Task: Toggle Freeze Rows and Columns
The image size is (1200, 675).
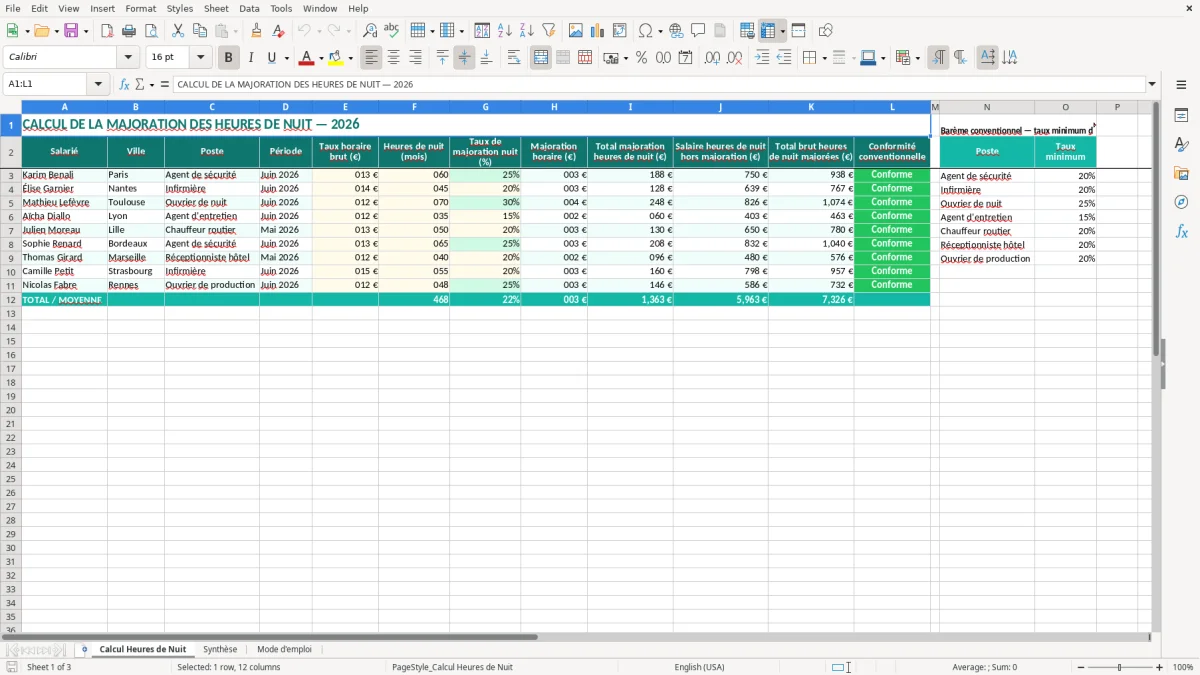Action: pyautogui.click(x=768, y=31)
